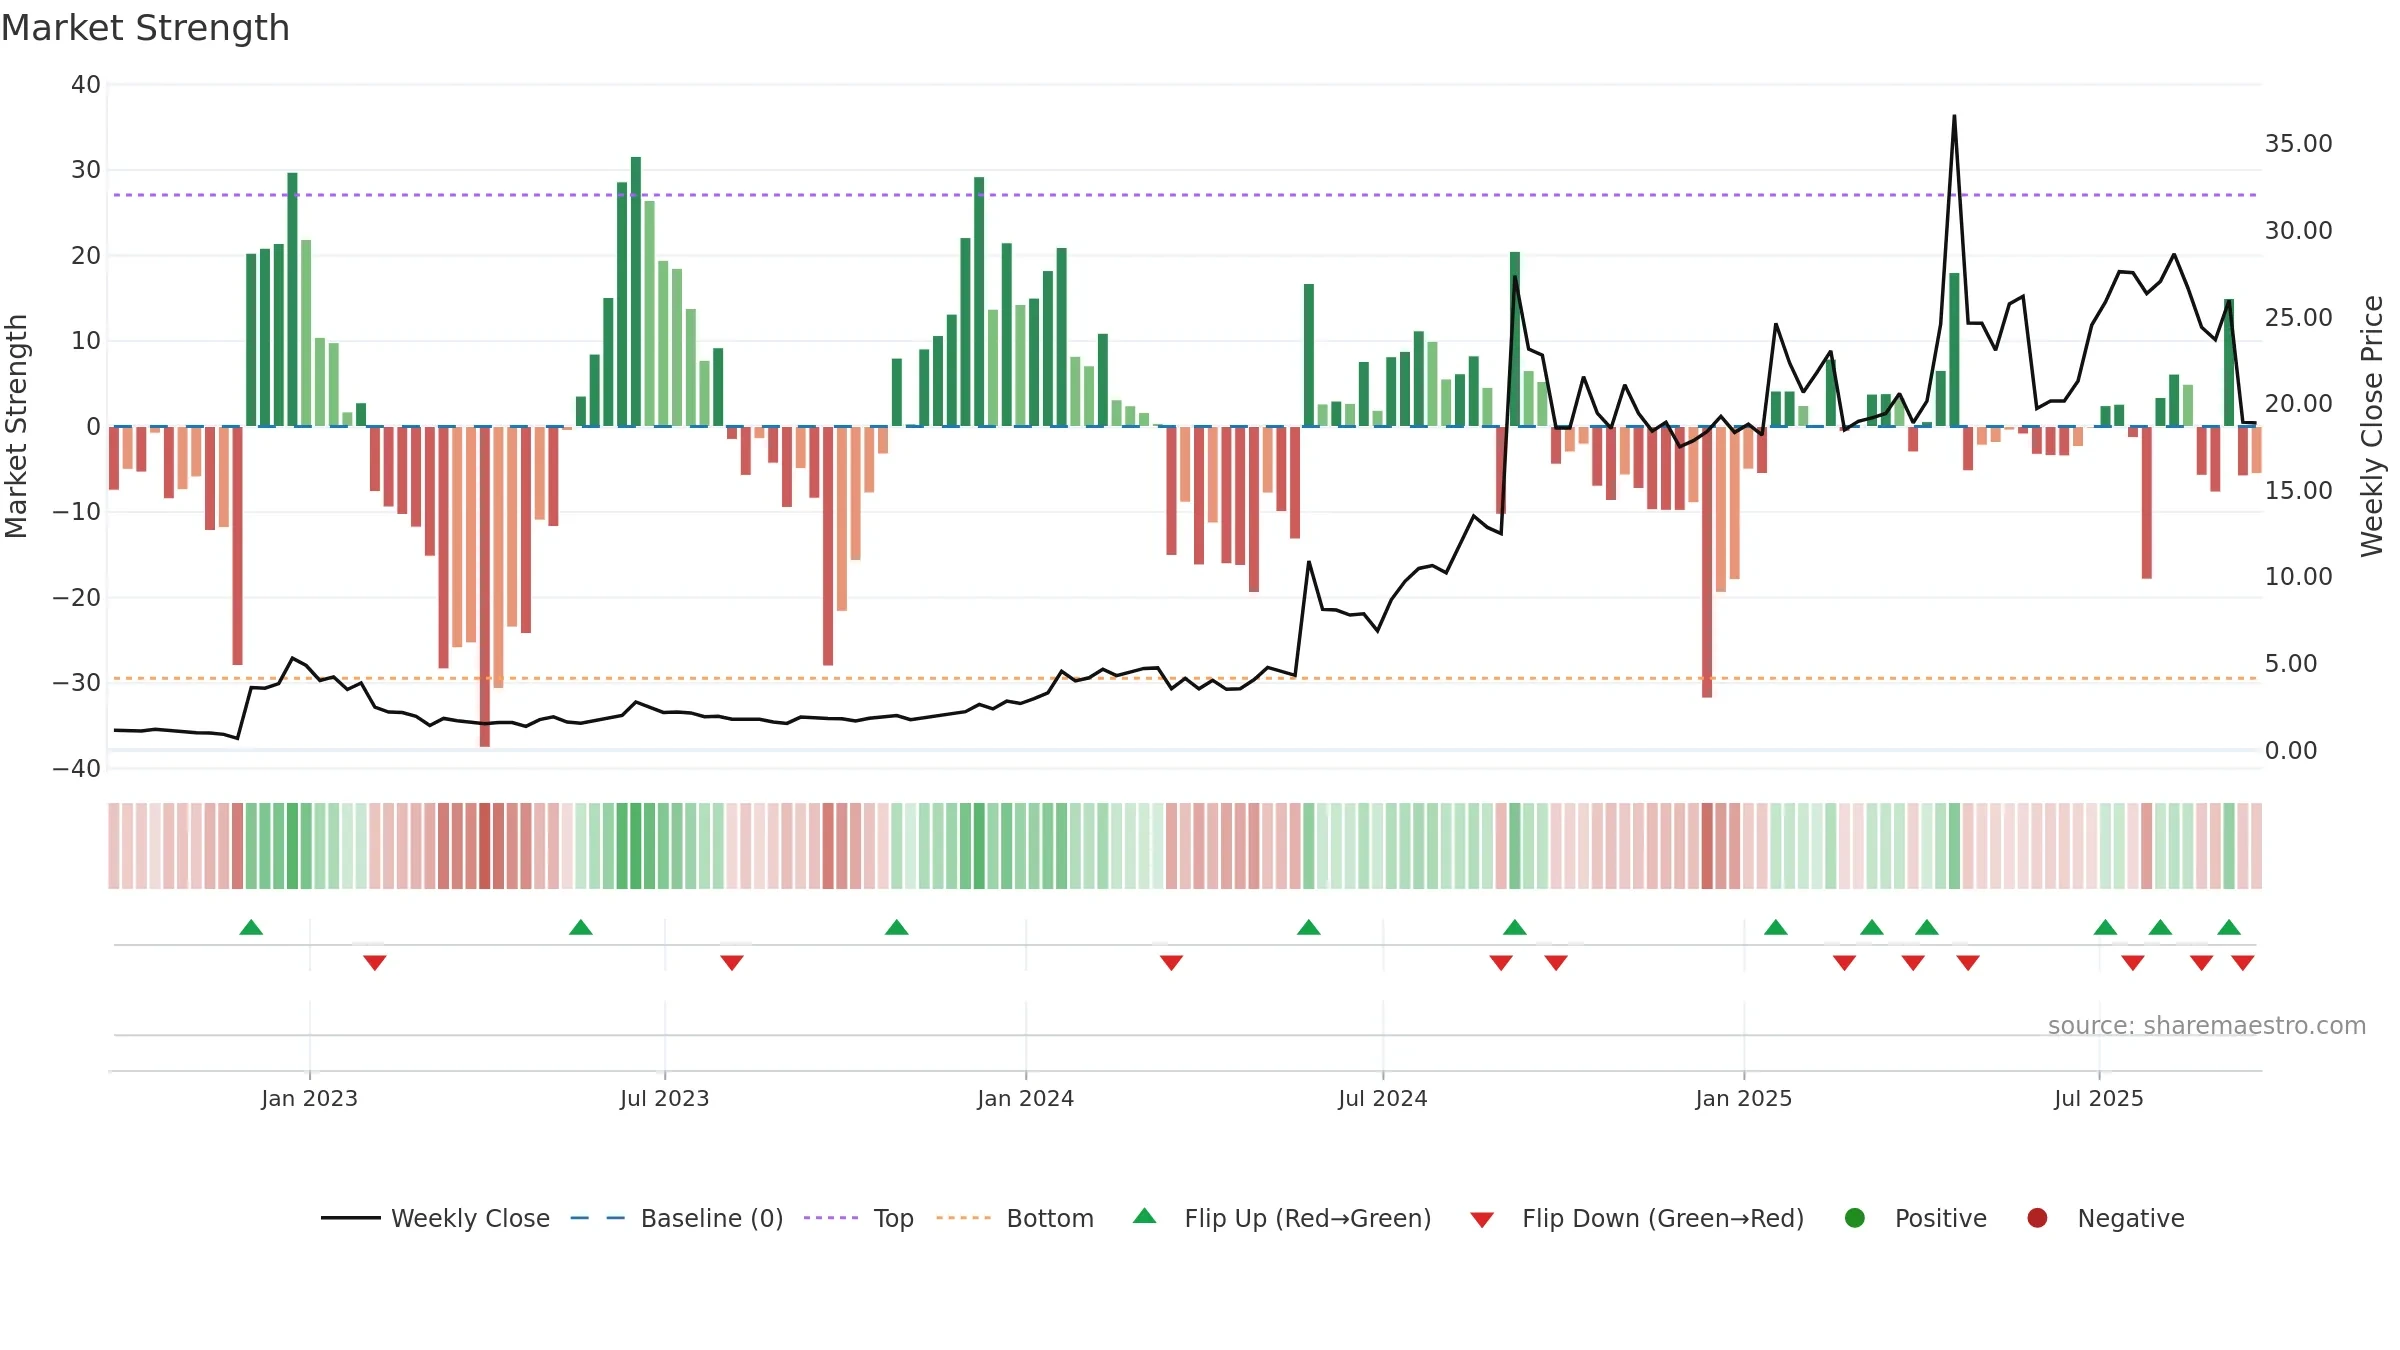Click the tallest price spike peak near 36
Screen dimensions: 2400x1350
coord(1954,118)
